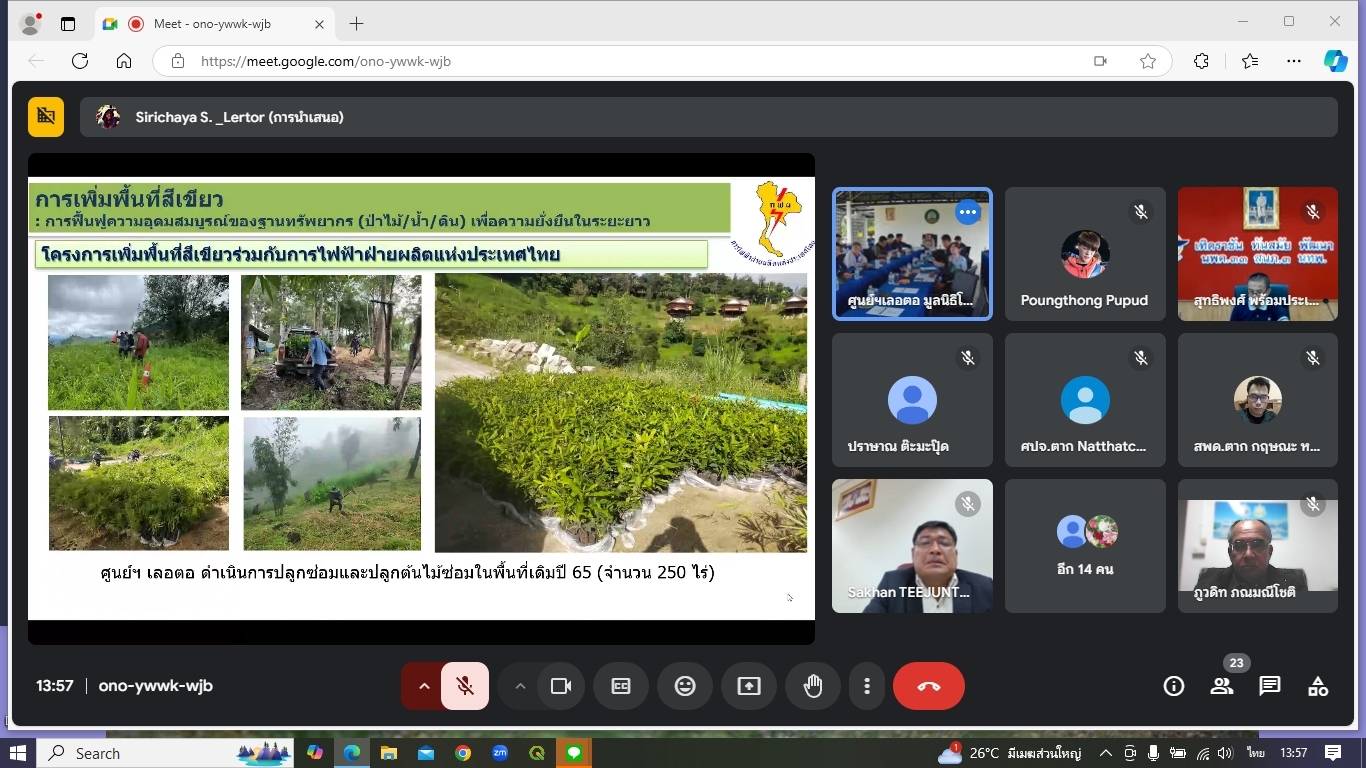
Task: Select the สพด.ตาก participant tile
Action: coord(1258,400)
